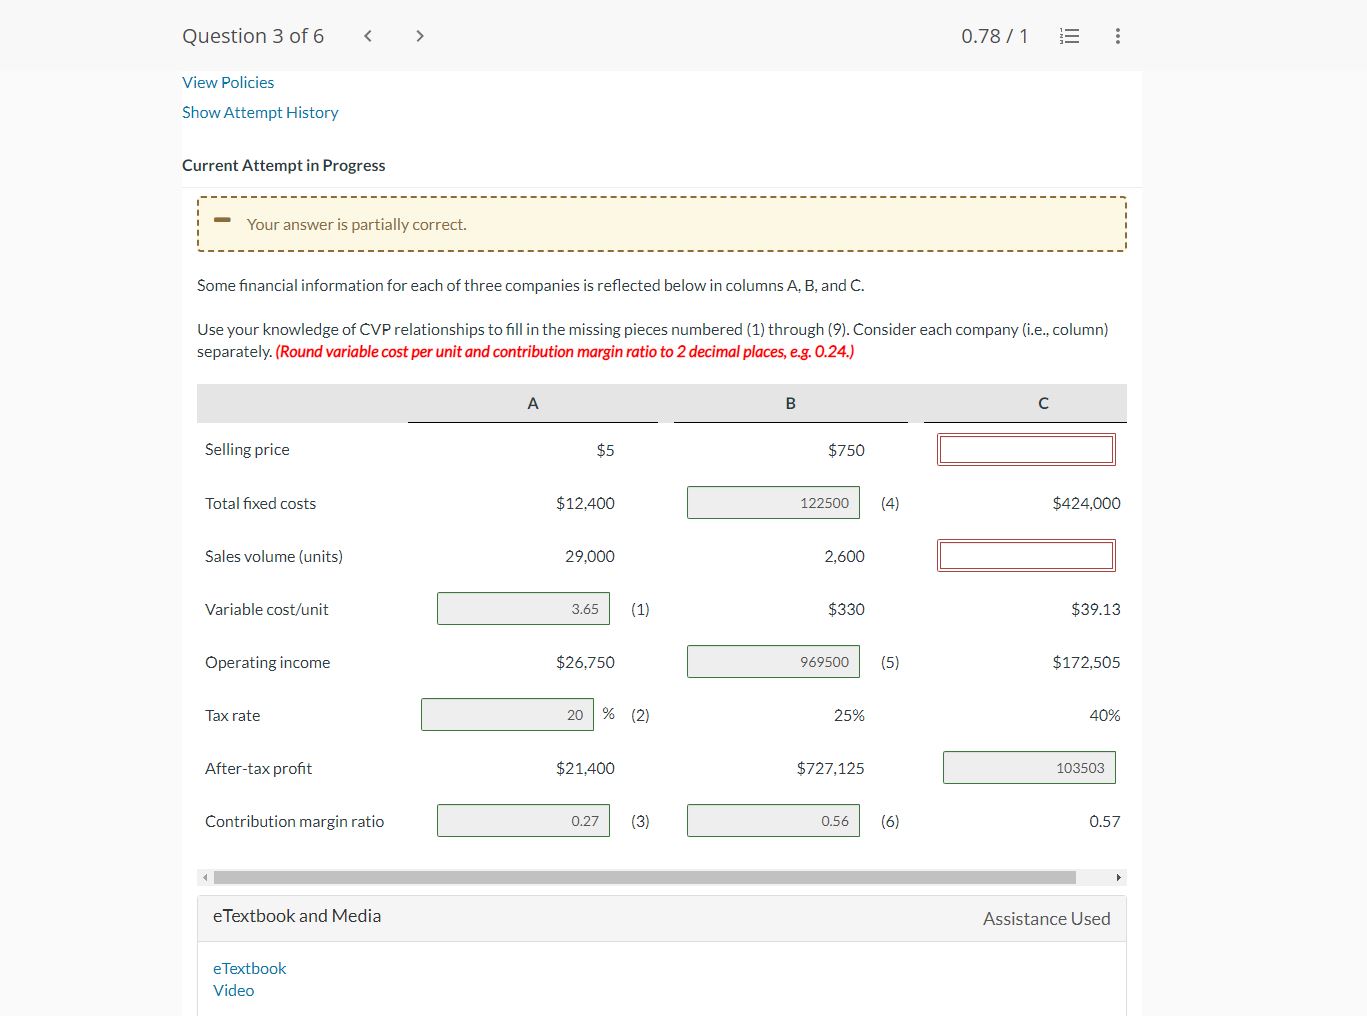Click the '40%' tax rate value
Screen dimensions: 1367x1016
point(1105,715)
